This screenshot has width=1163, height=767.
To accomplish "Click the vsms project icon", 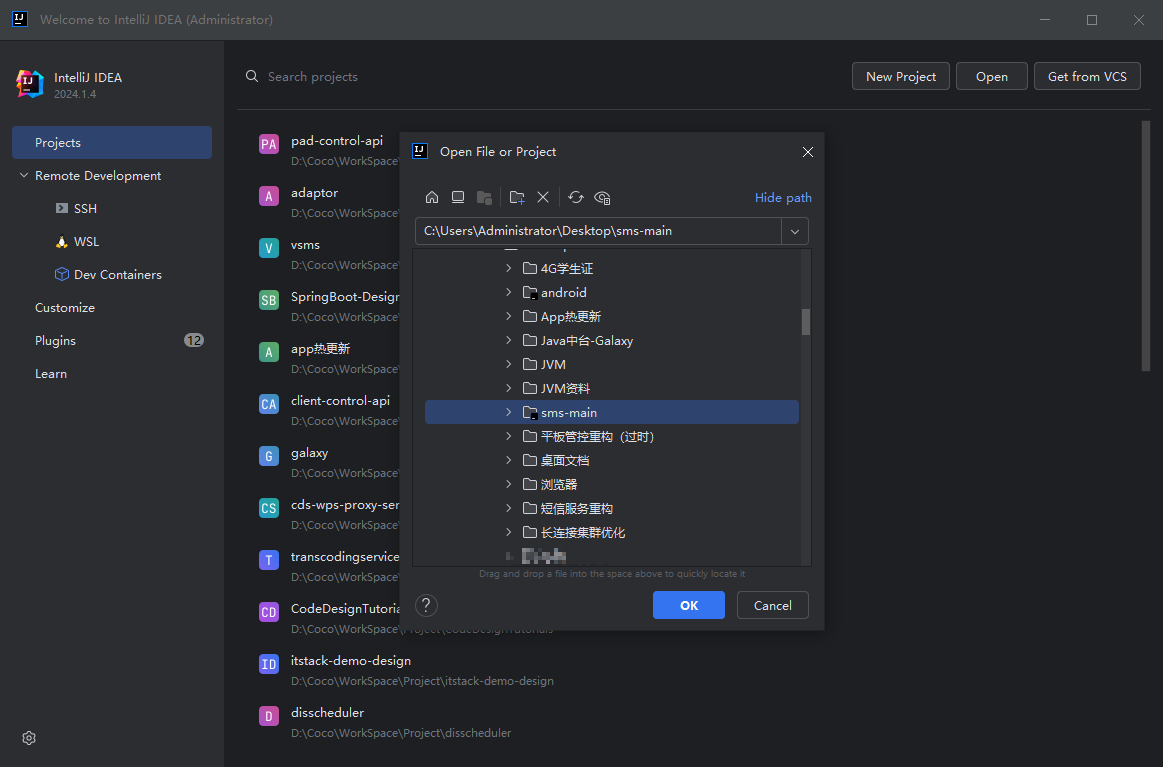I will [x=268, y=248].
